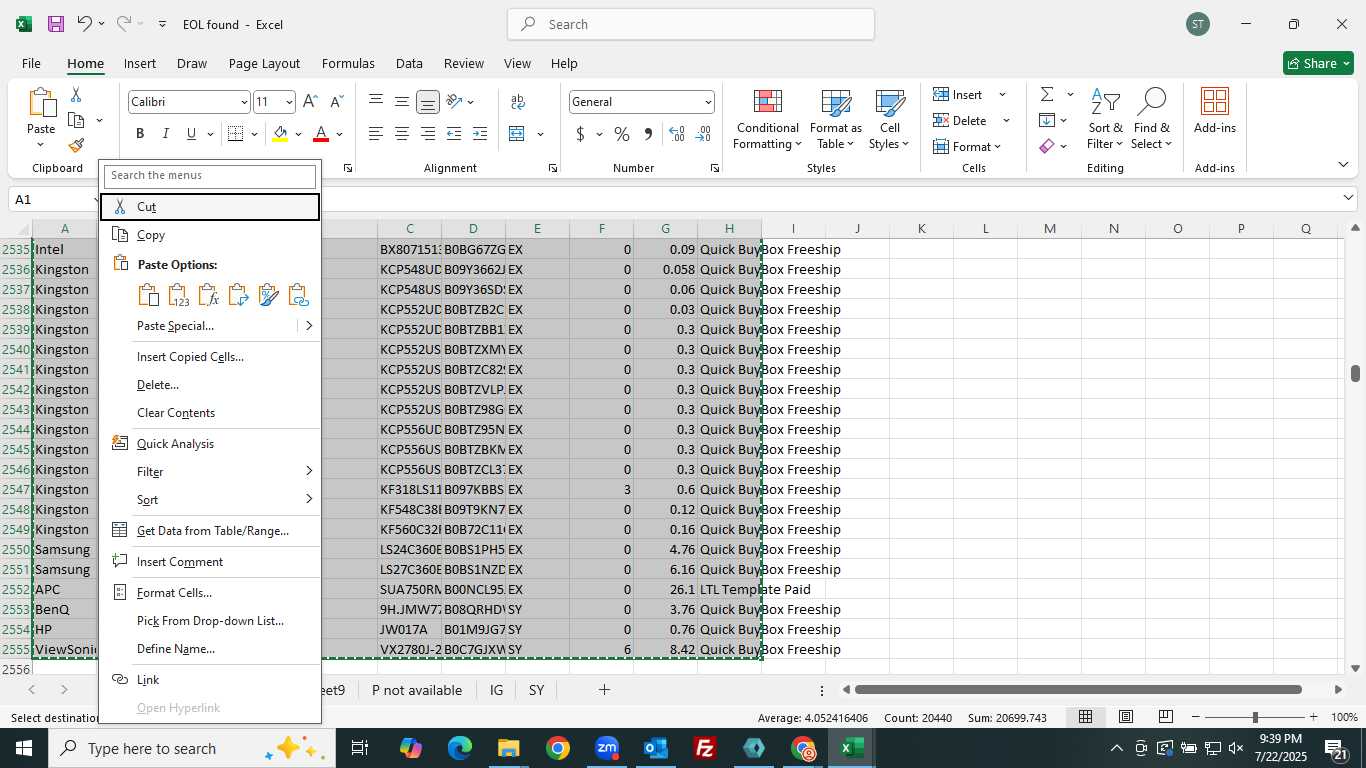This screenshot has height=768, width=1366.
Task: Click the Merge & Center icon
Action: tap(517, 134)
